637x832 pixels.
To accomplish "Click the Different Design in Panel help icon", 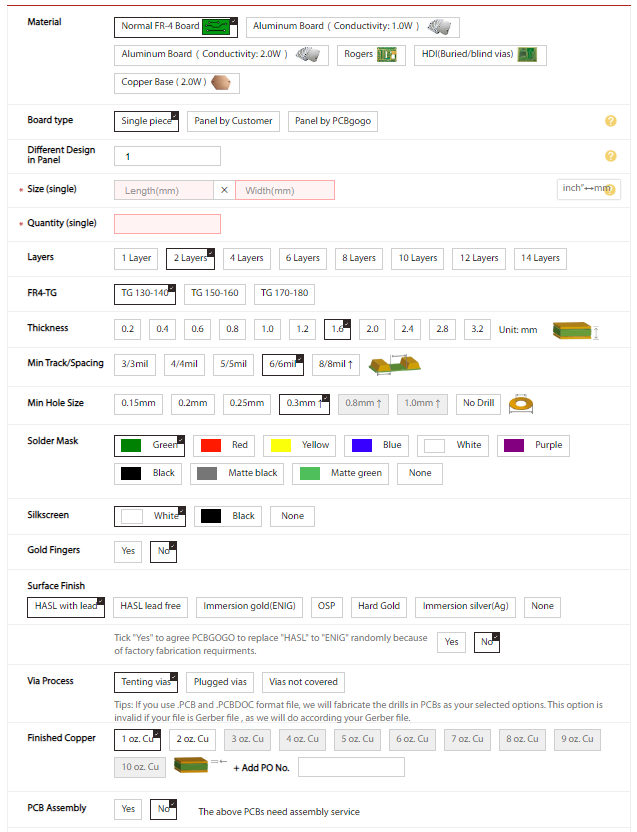I will pos(610,156).
